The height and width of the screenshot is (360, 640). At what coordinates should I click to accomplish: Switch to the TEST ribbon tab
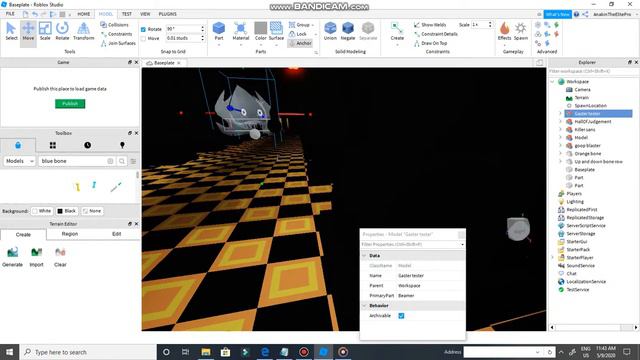pyautogui.click(x=127, y=14)
